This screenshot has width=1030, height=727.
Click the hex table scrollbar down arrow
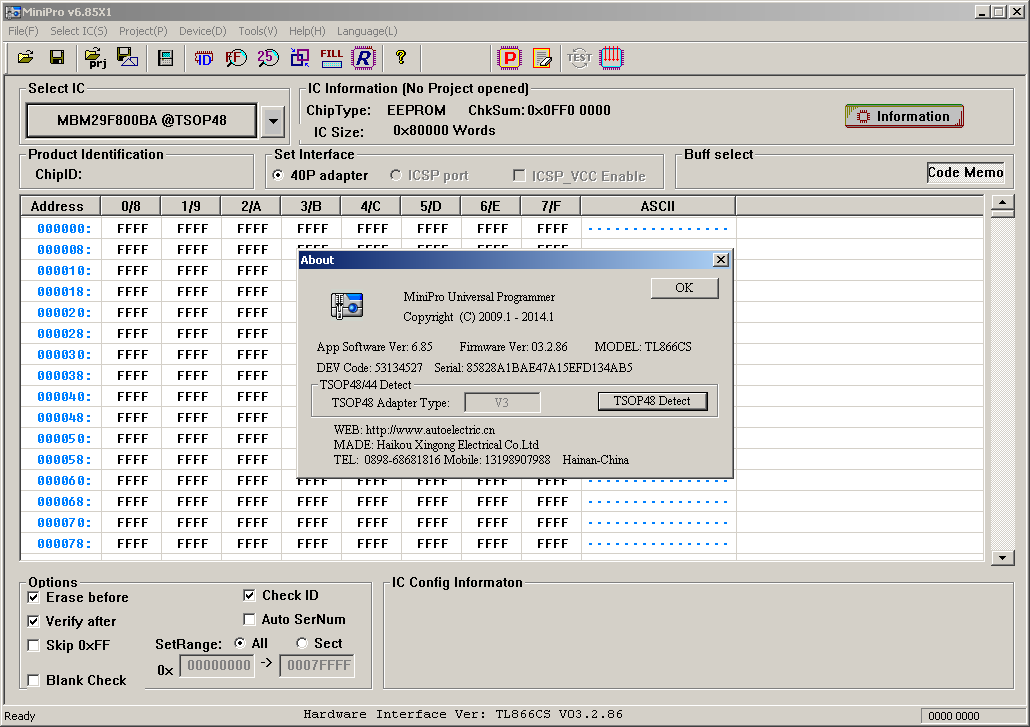[1002, 557]
